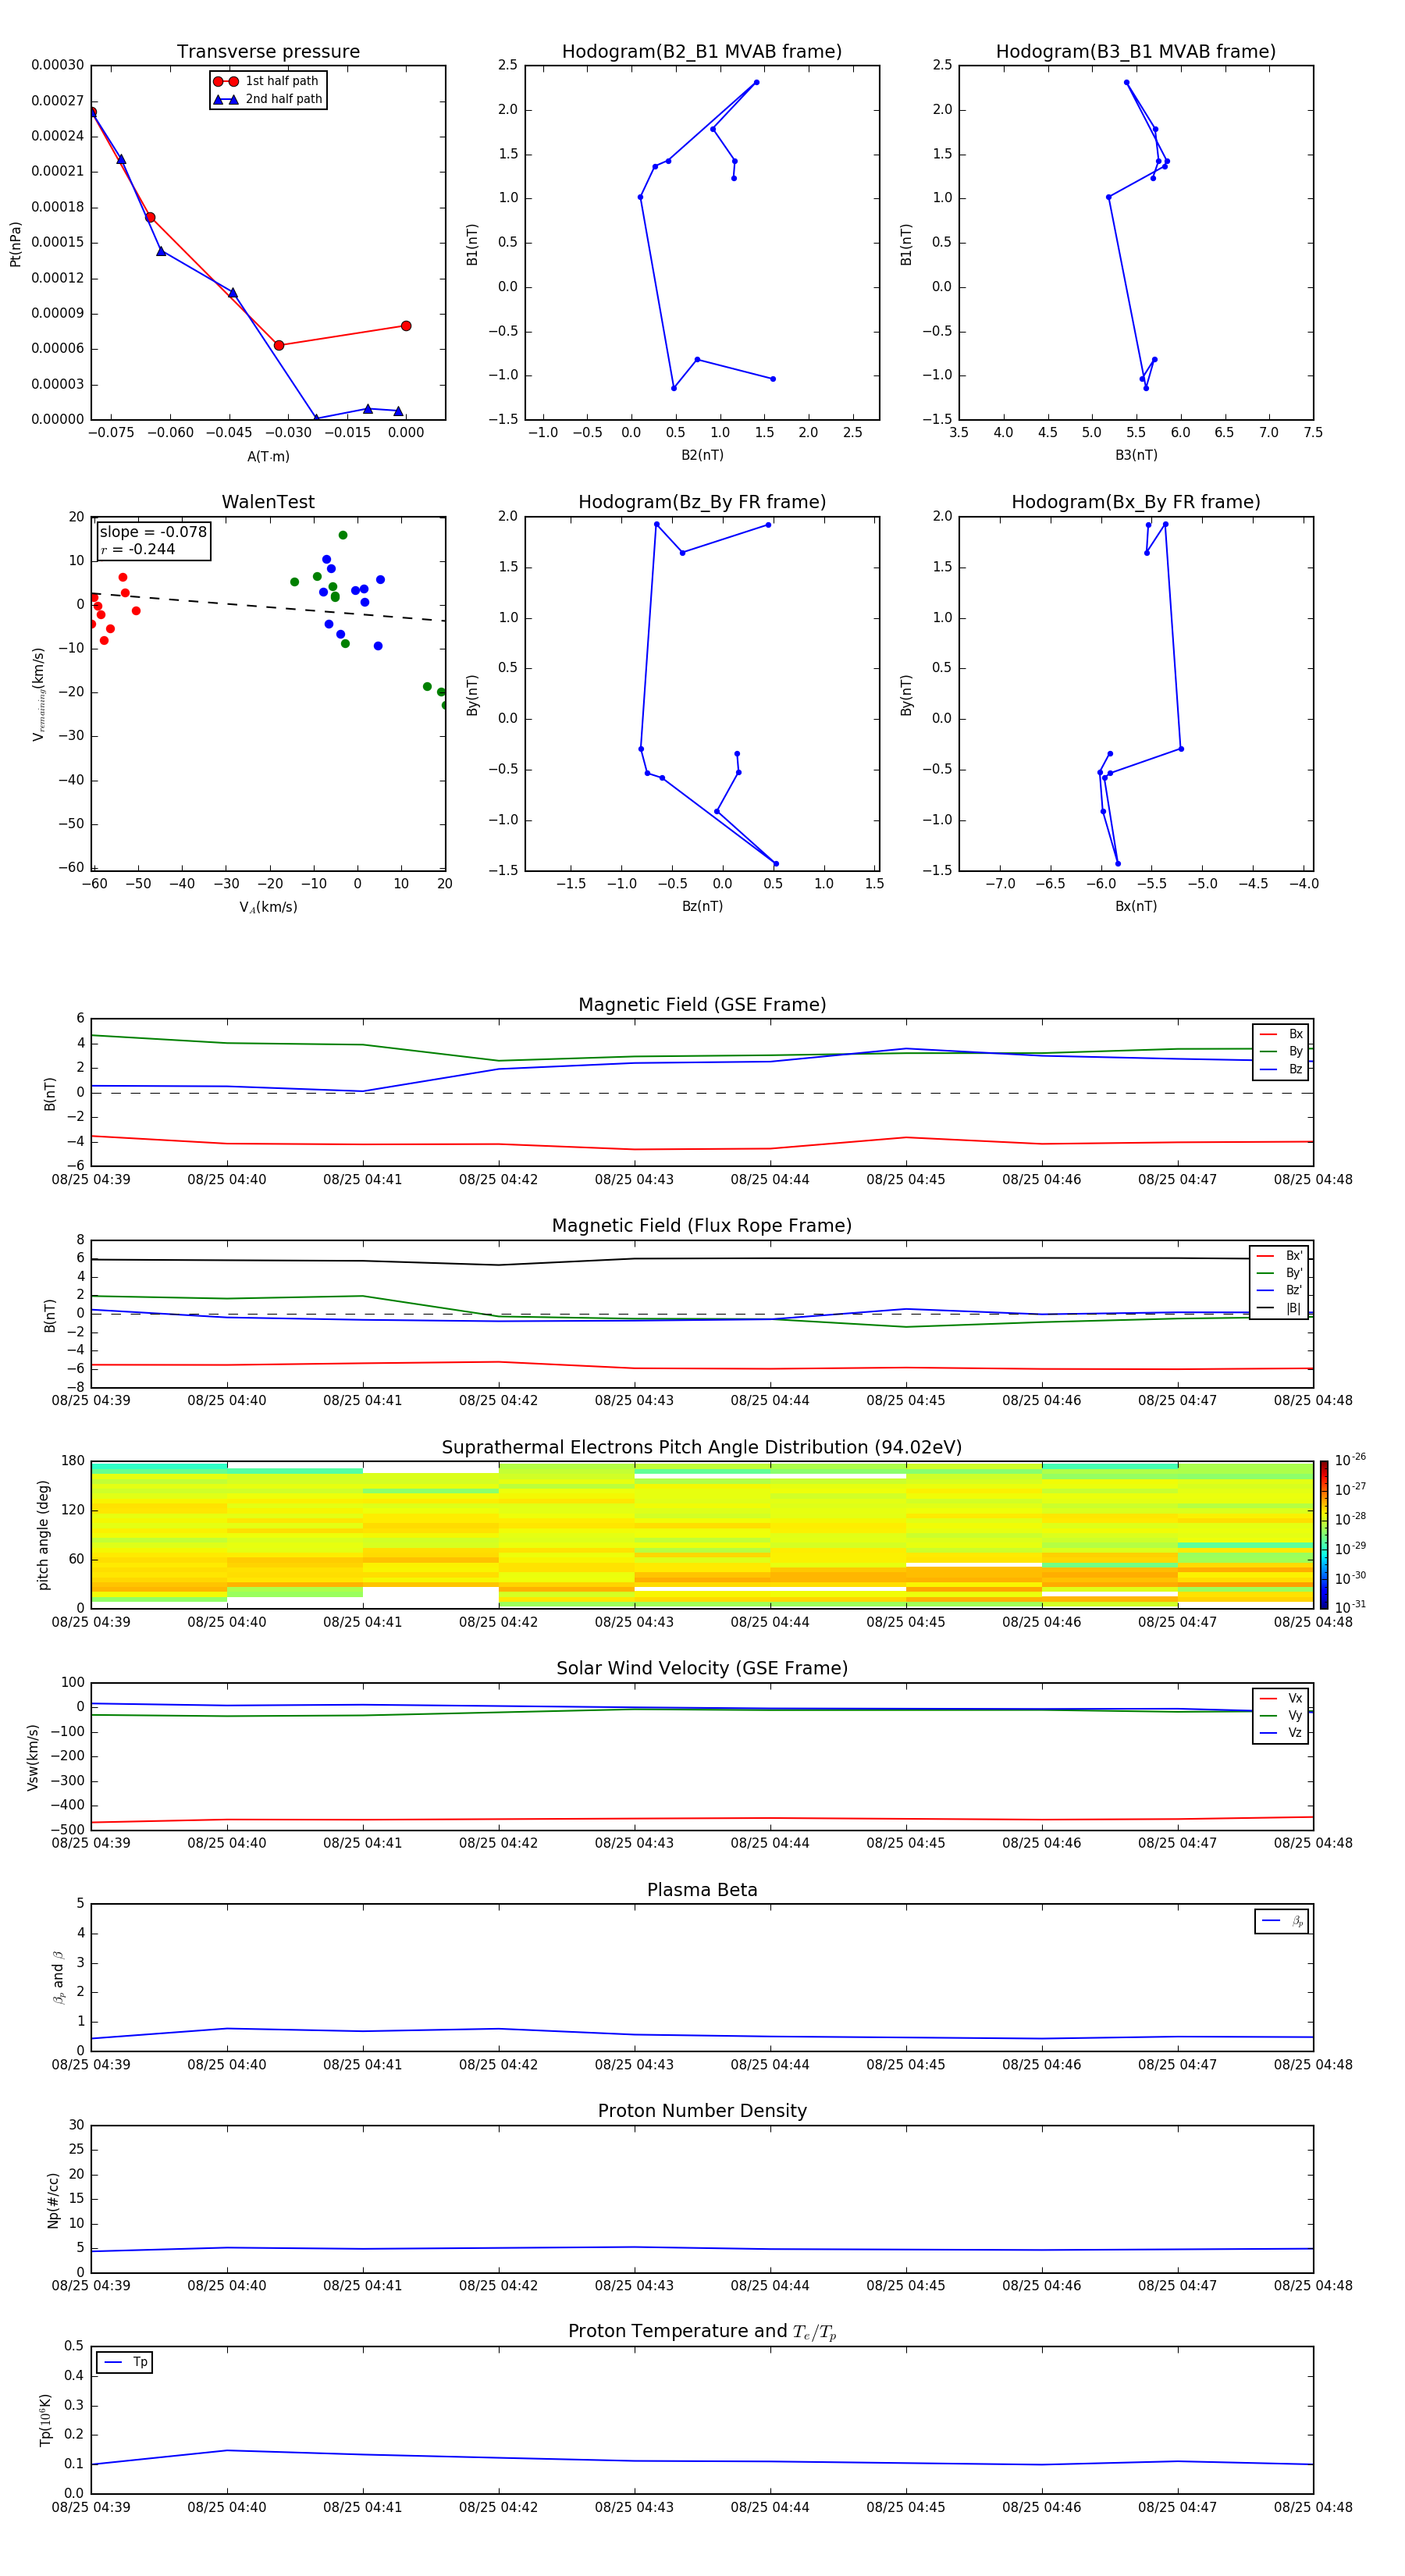Click the "V_remaining(km/s)" y-axis label
Viewport: 1405px width, 2576px height.
[39, 694]
